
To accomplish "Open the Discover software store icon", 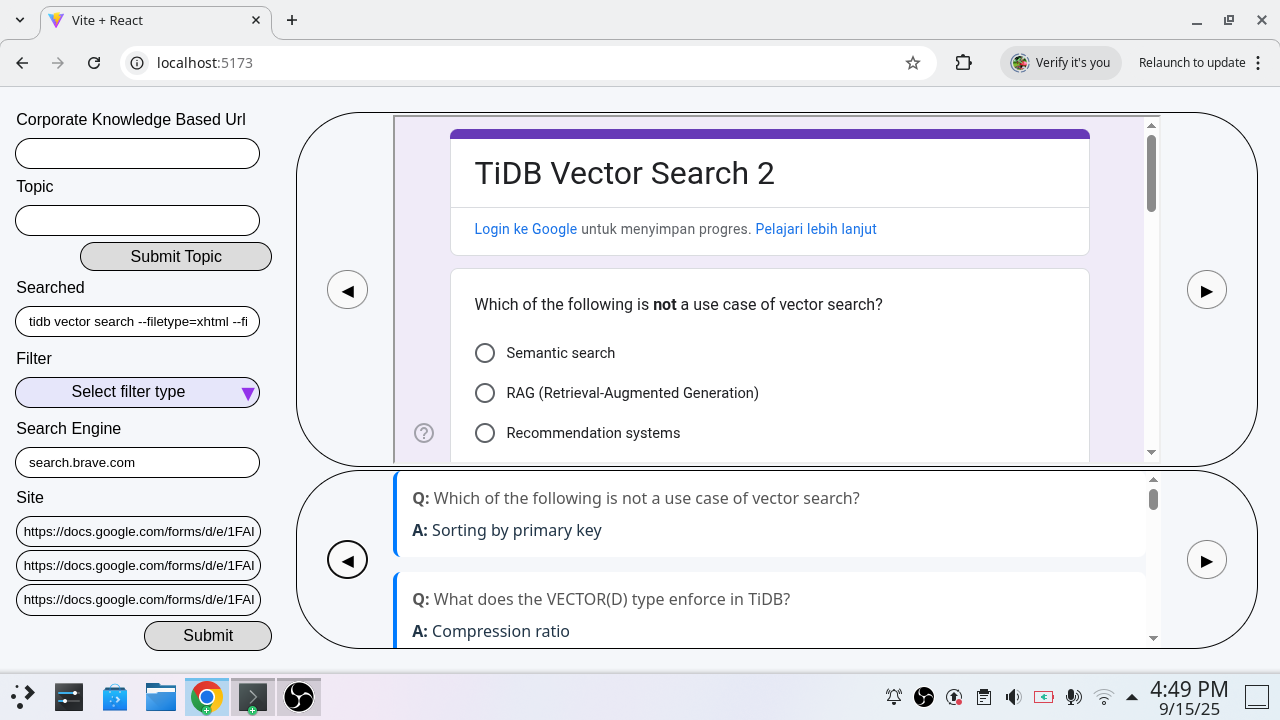I will point(114,697).
